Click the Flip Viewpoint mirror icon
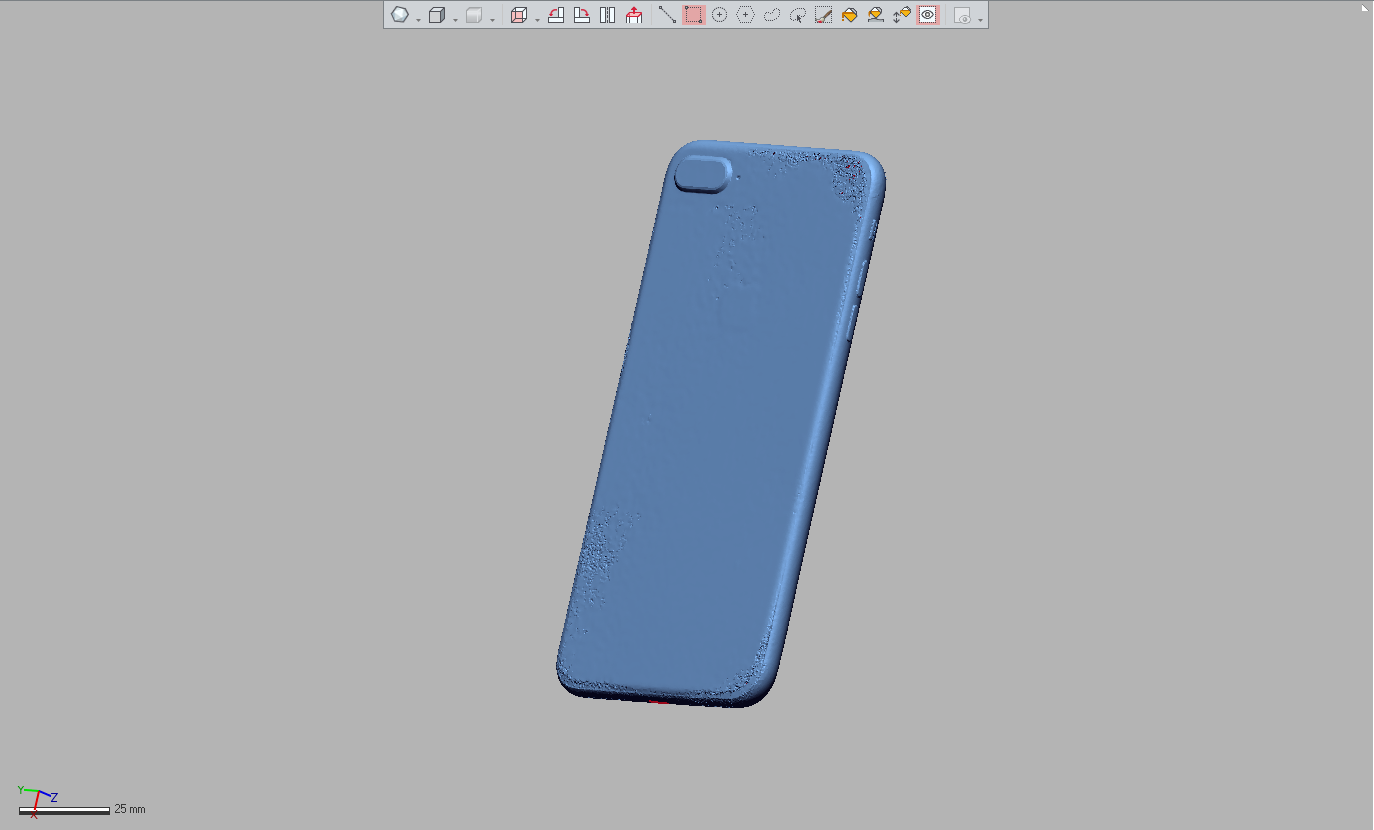This screenshot has height=830, width=1374. click(x=607, y=15)
